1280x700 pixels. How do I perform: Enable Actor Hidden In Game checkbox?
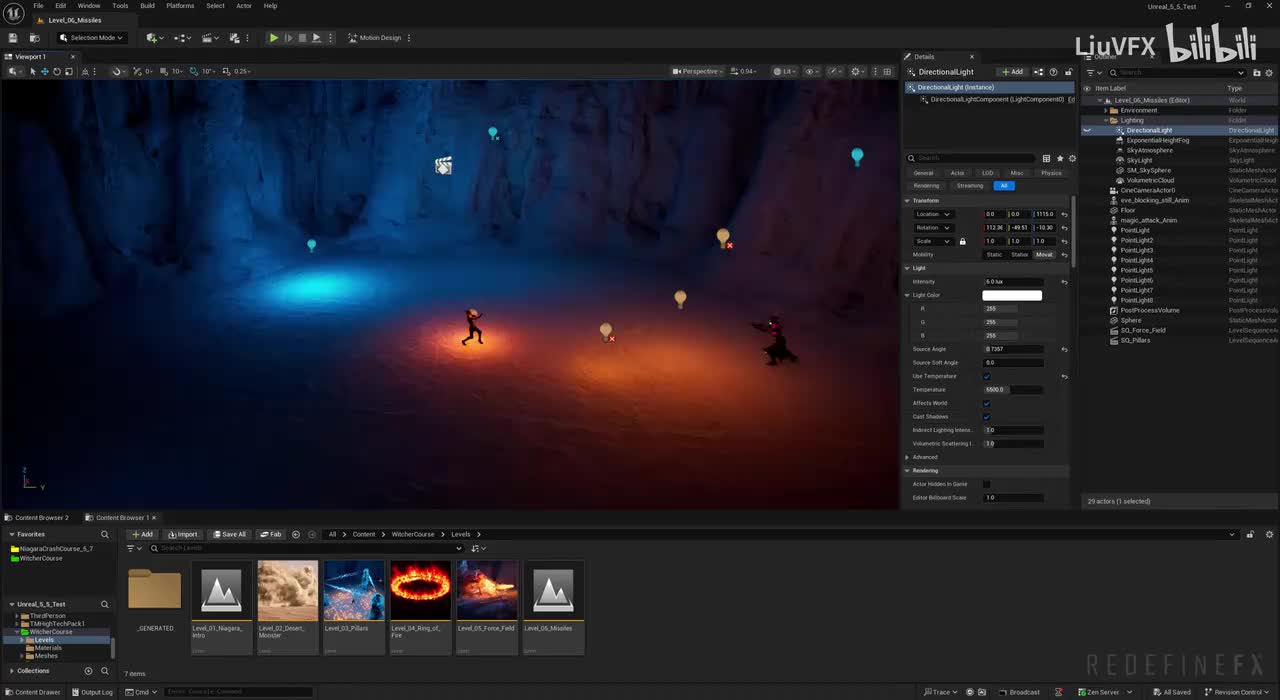click(986, 484)
